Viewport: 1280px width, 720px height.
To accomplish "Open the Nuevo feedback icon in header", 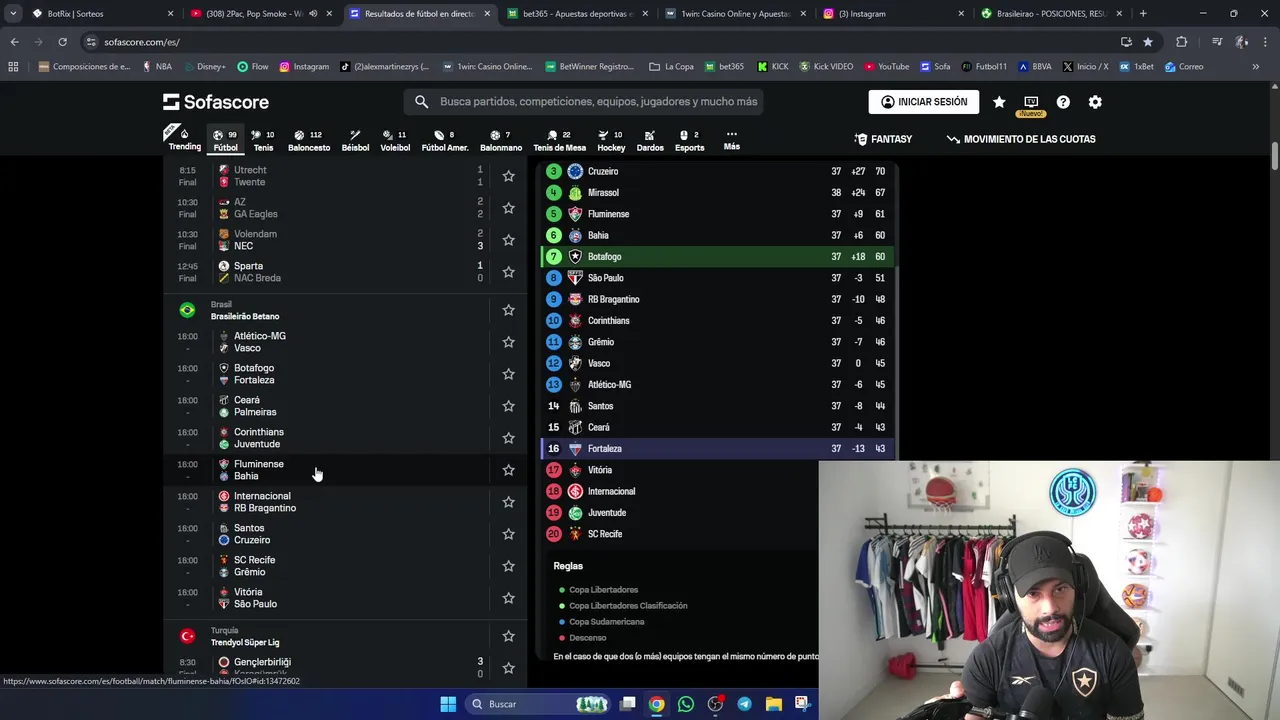I will point(1031,105).
